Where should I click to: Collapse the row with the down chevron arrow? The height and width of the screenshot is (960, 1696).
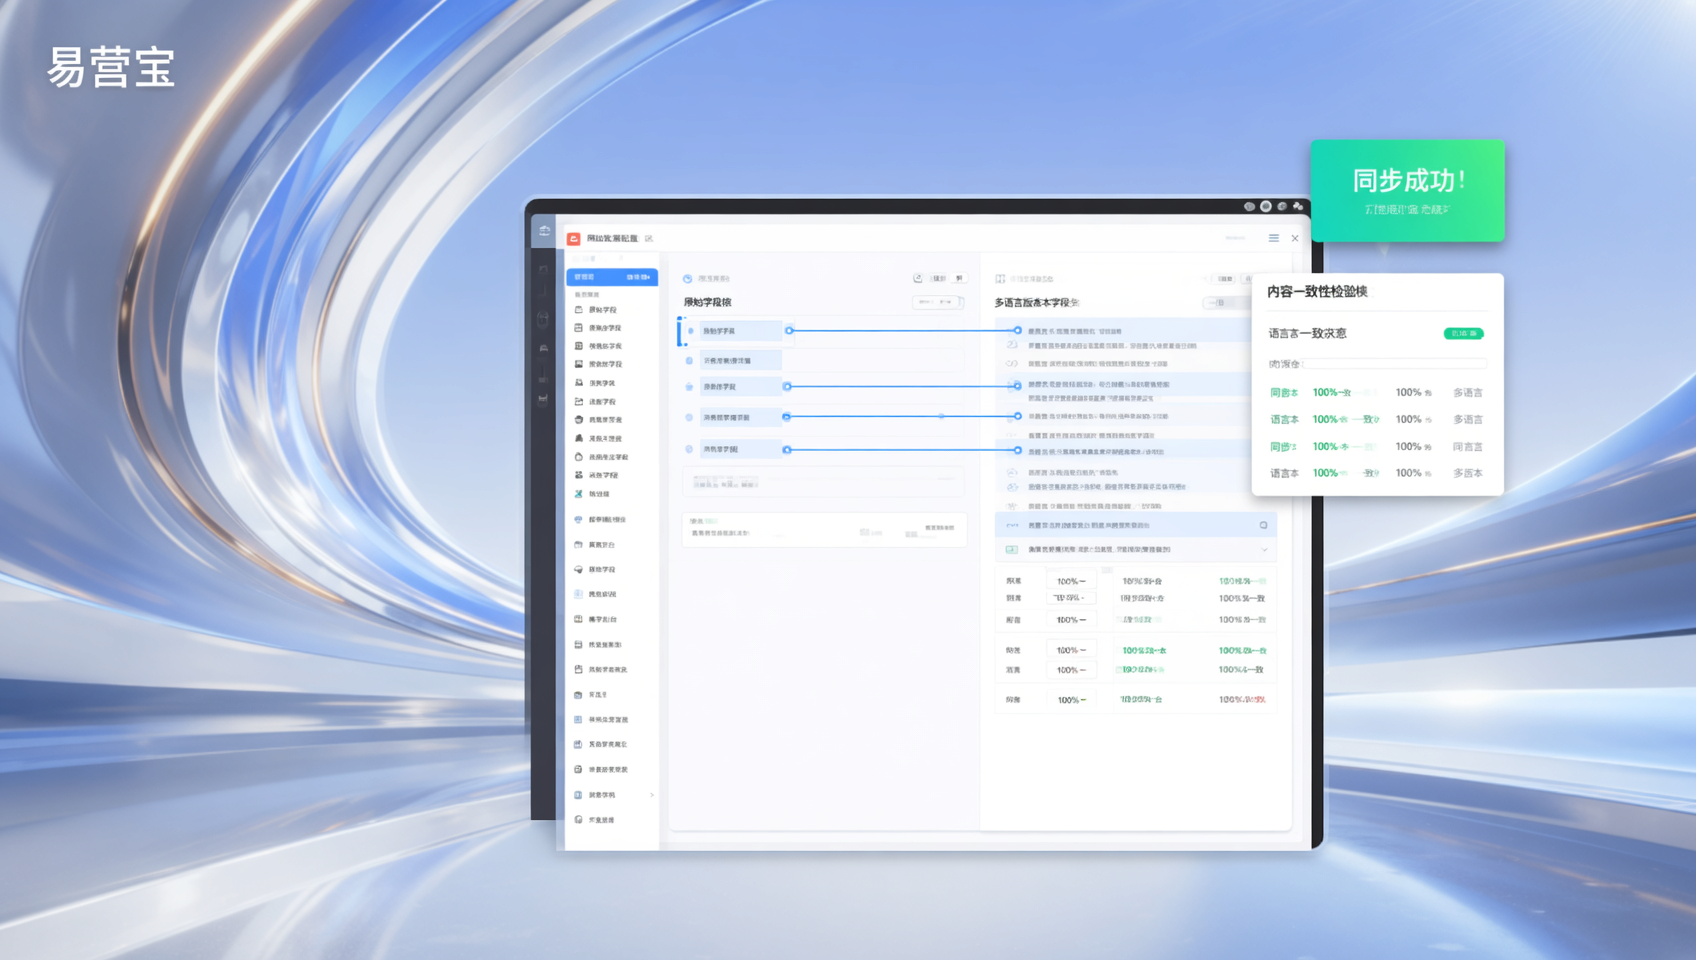point(1264,550)
